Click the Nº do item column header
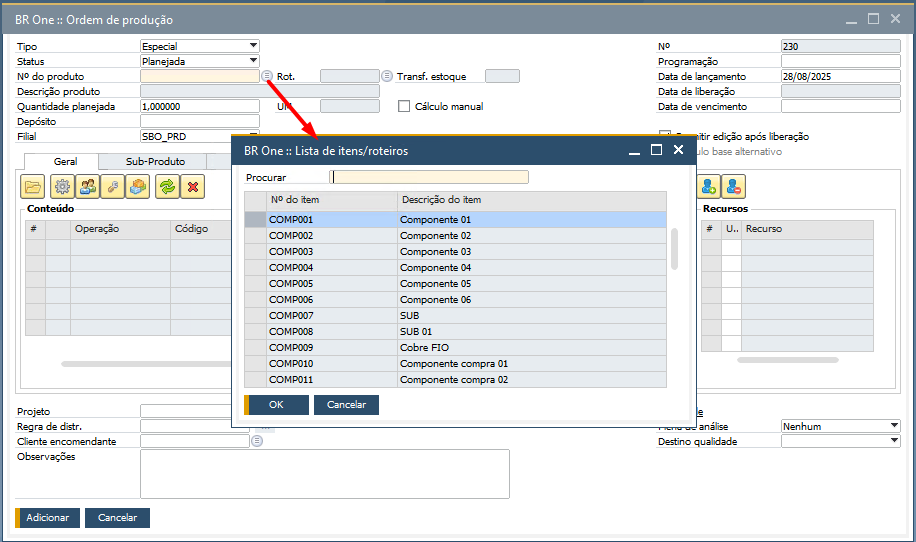 pos(332,200)
